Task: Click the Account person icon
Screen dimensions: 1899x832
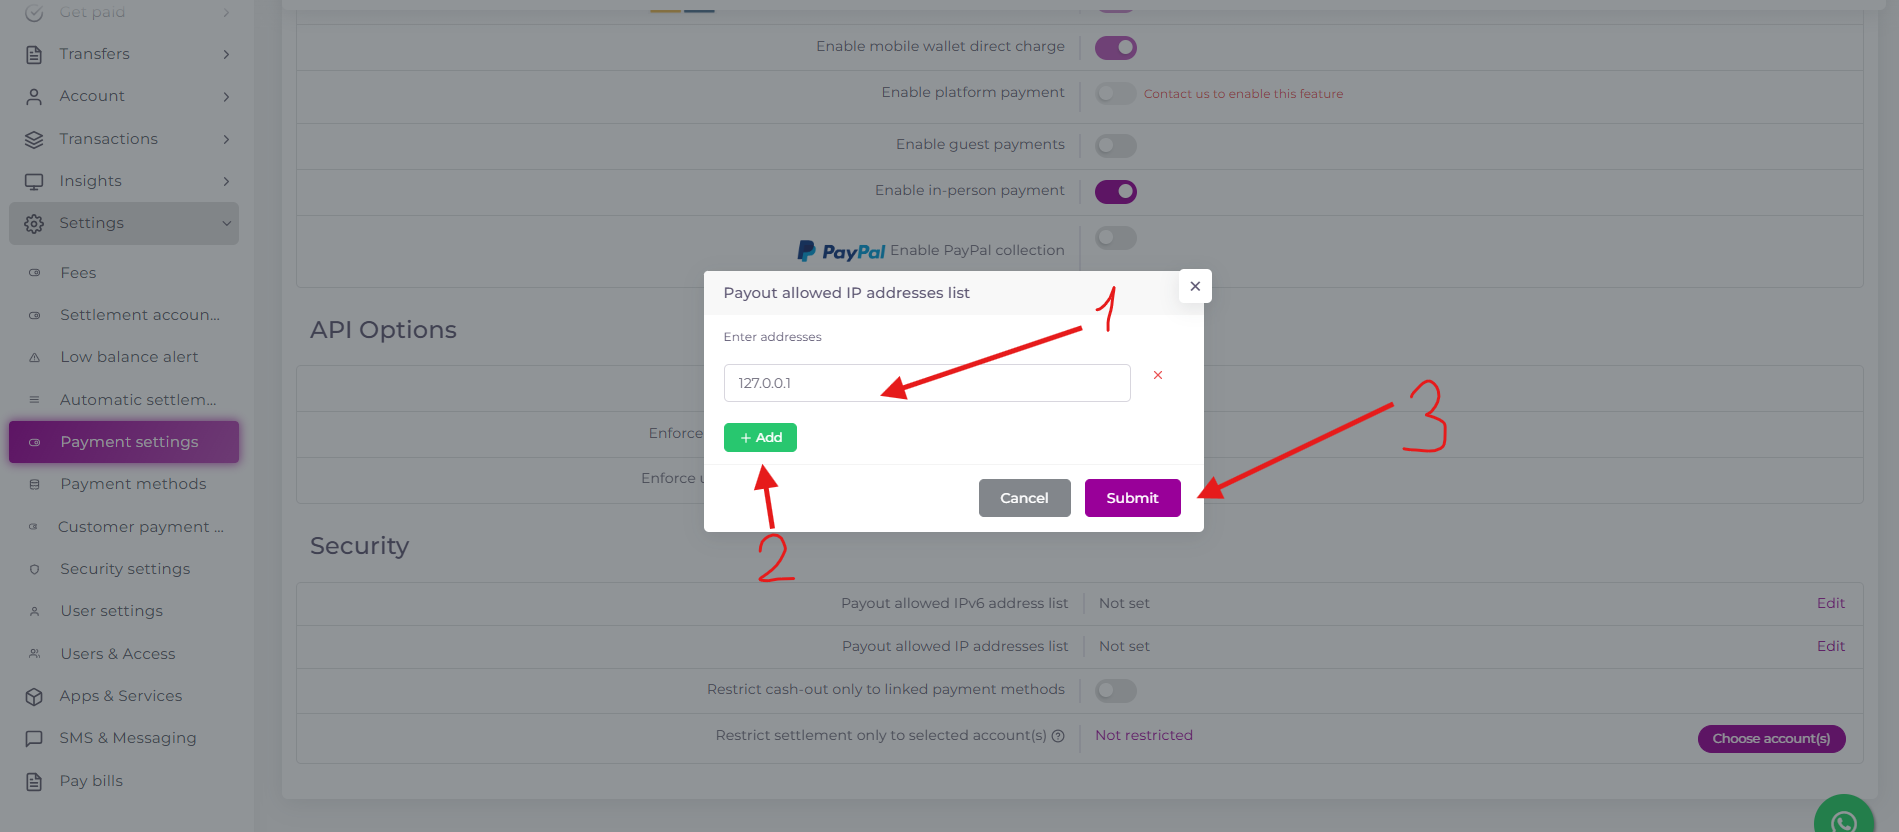Action: point(34,96)
